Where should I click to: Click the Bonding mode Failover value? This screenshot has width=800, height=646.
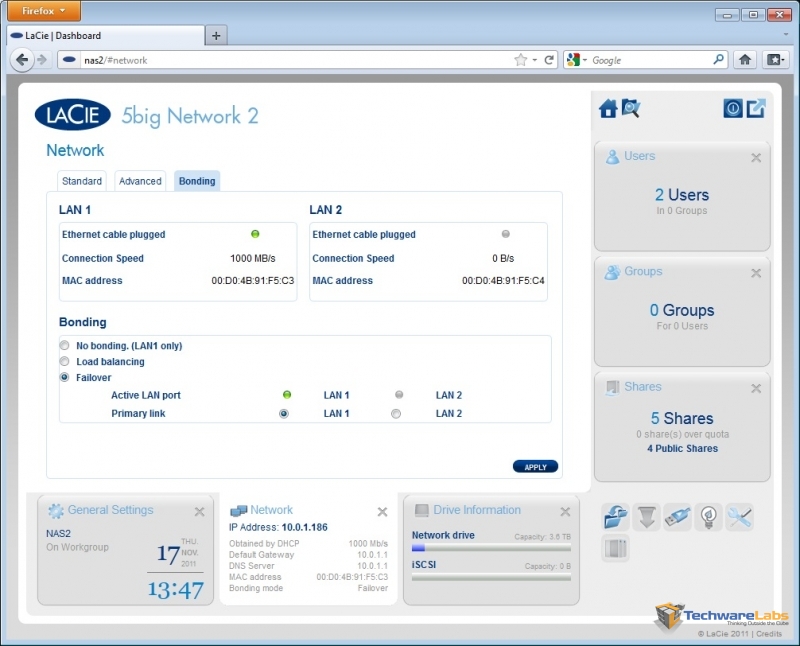point(372,588)
